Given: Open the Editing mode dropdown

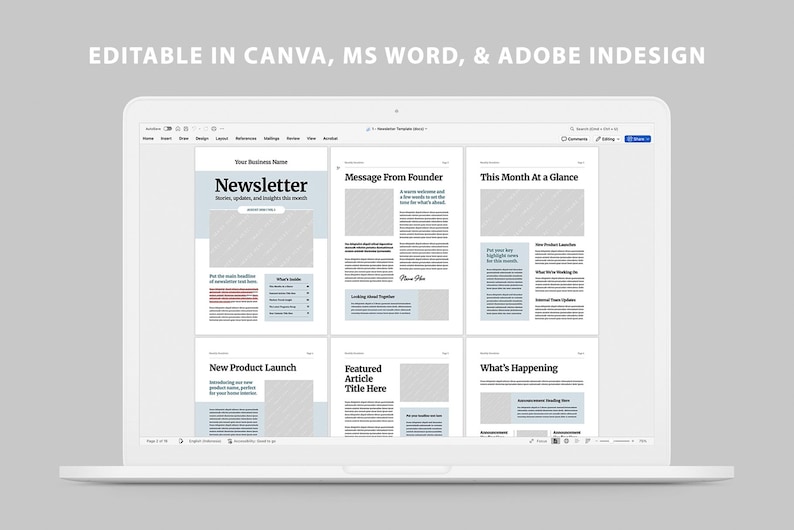Looking at the screenshot, I should [x=608, y=139].
